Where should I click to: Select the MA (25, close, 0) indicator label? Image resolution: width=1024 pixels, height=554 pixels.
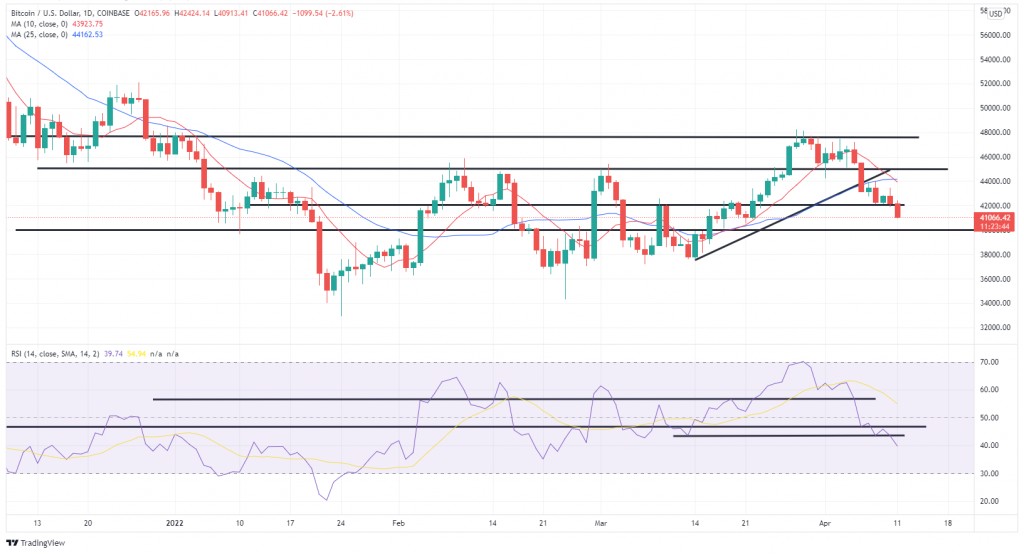36,35
